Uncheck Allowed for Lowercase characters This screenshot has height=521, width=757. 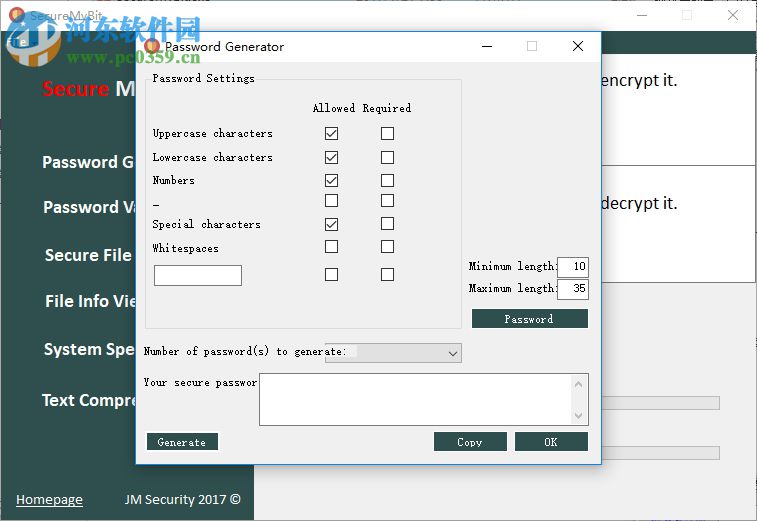331,157
